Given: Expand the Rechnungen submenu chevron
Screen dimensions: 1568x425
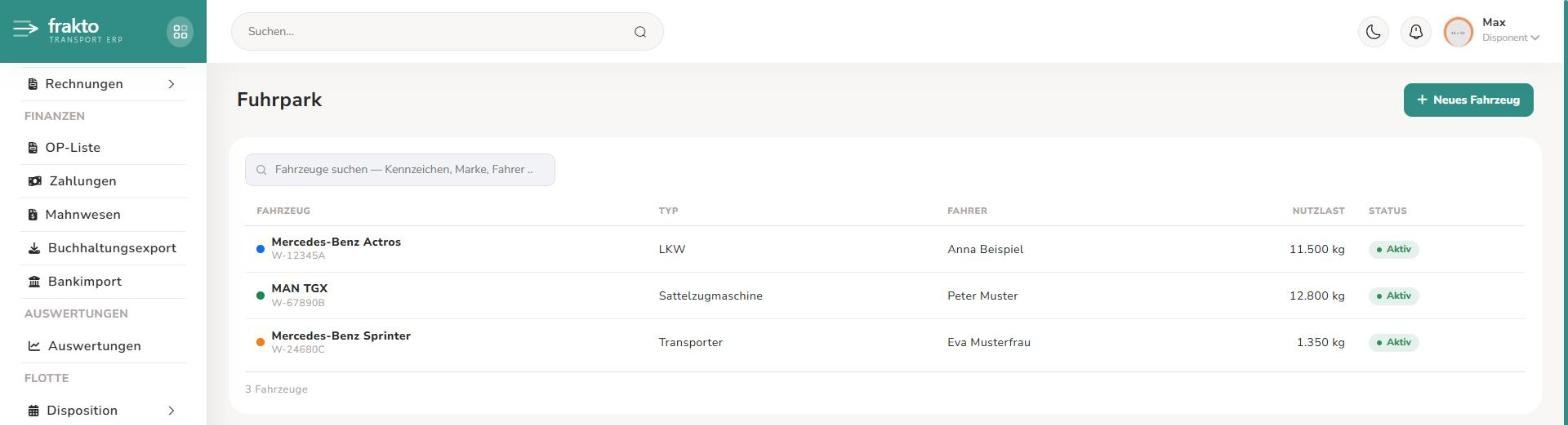Looking at the screenshot, I should click(x=171, y=84).
